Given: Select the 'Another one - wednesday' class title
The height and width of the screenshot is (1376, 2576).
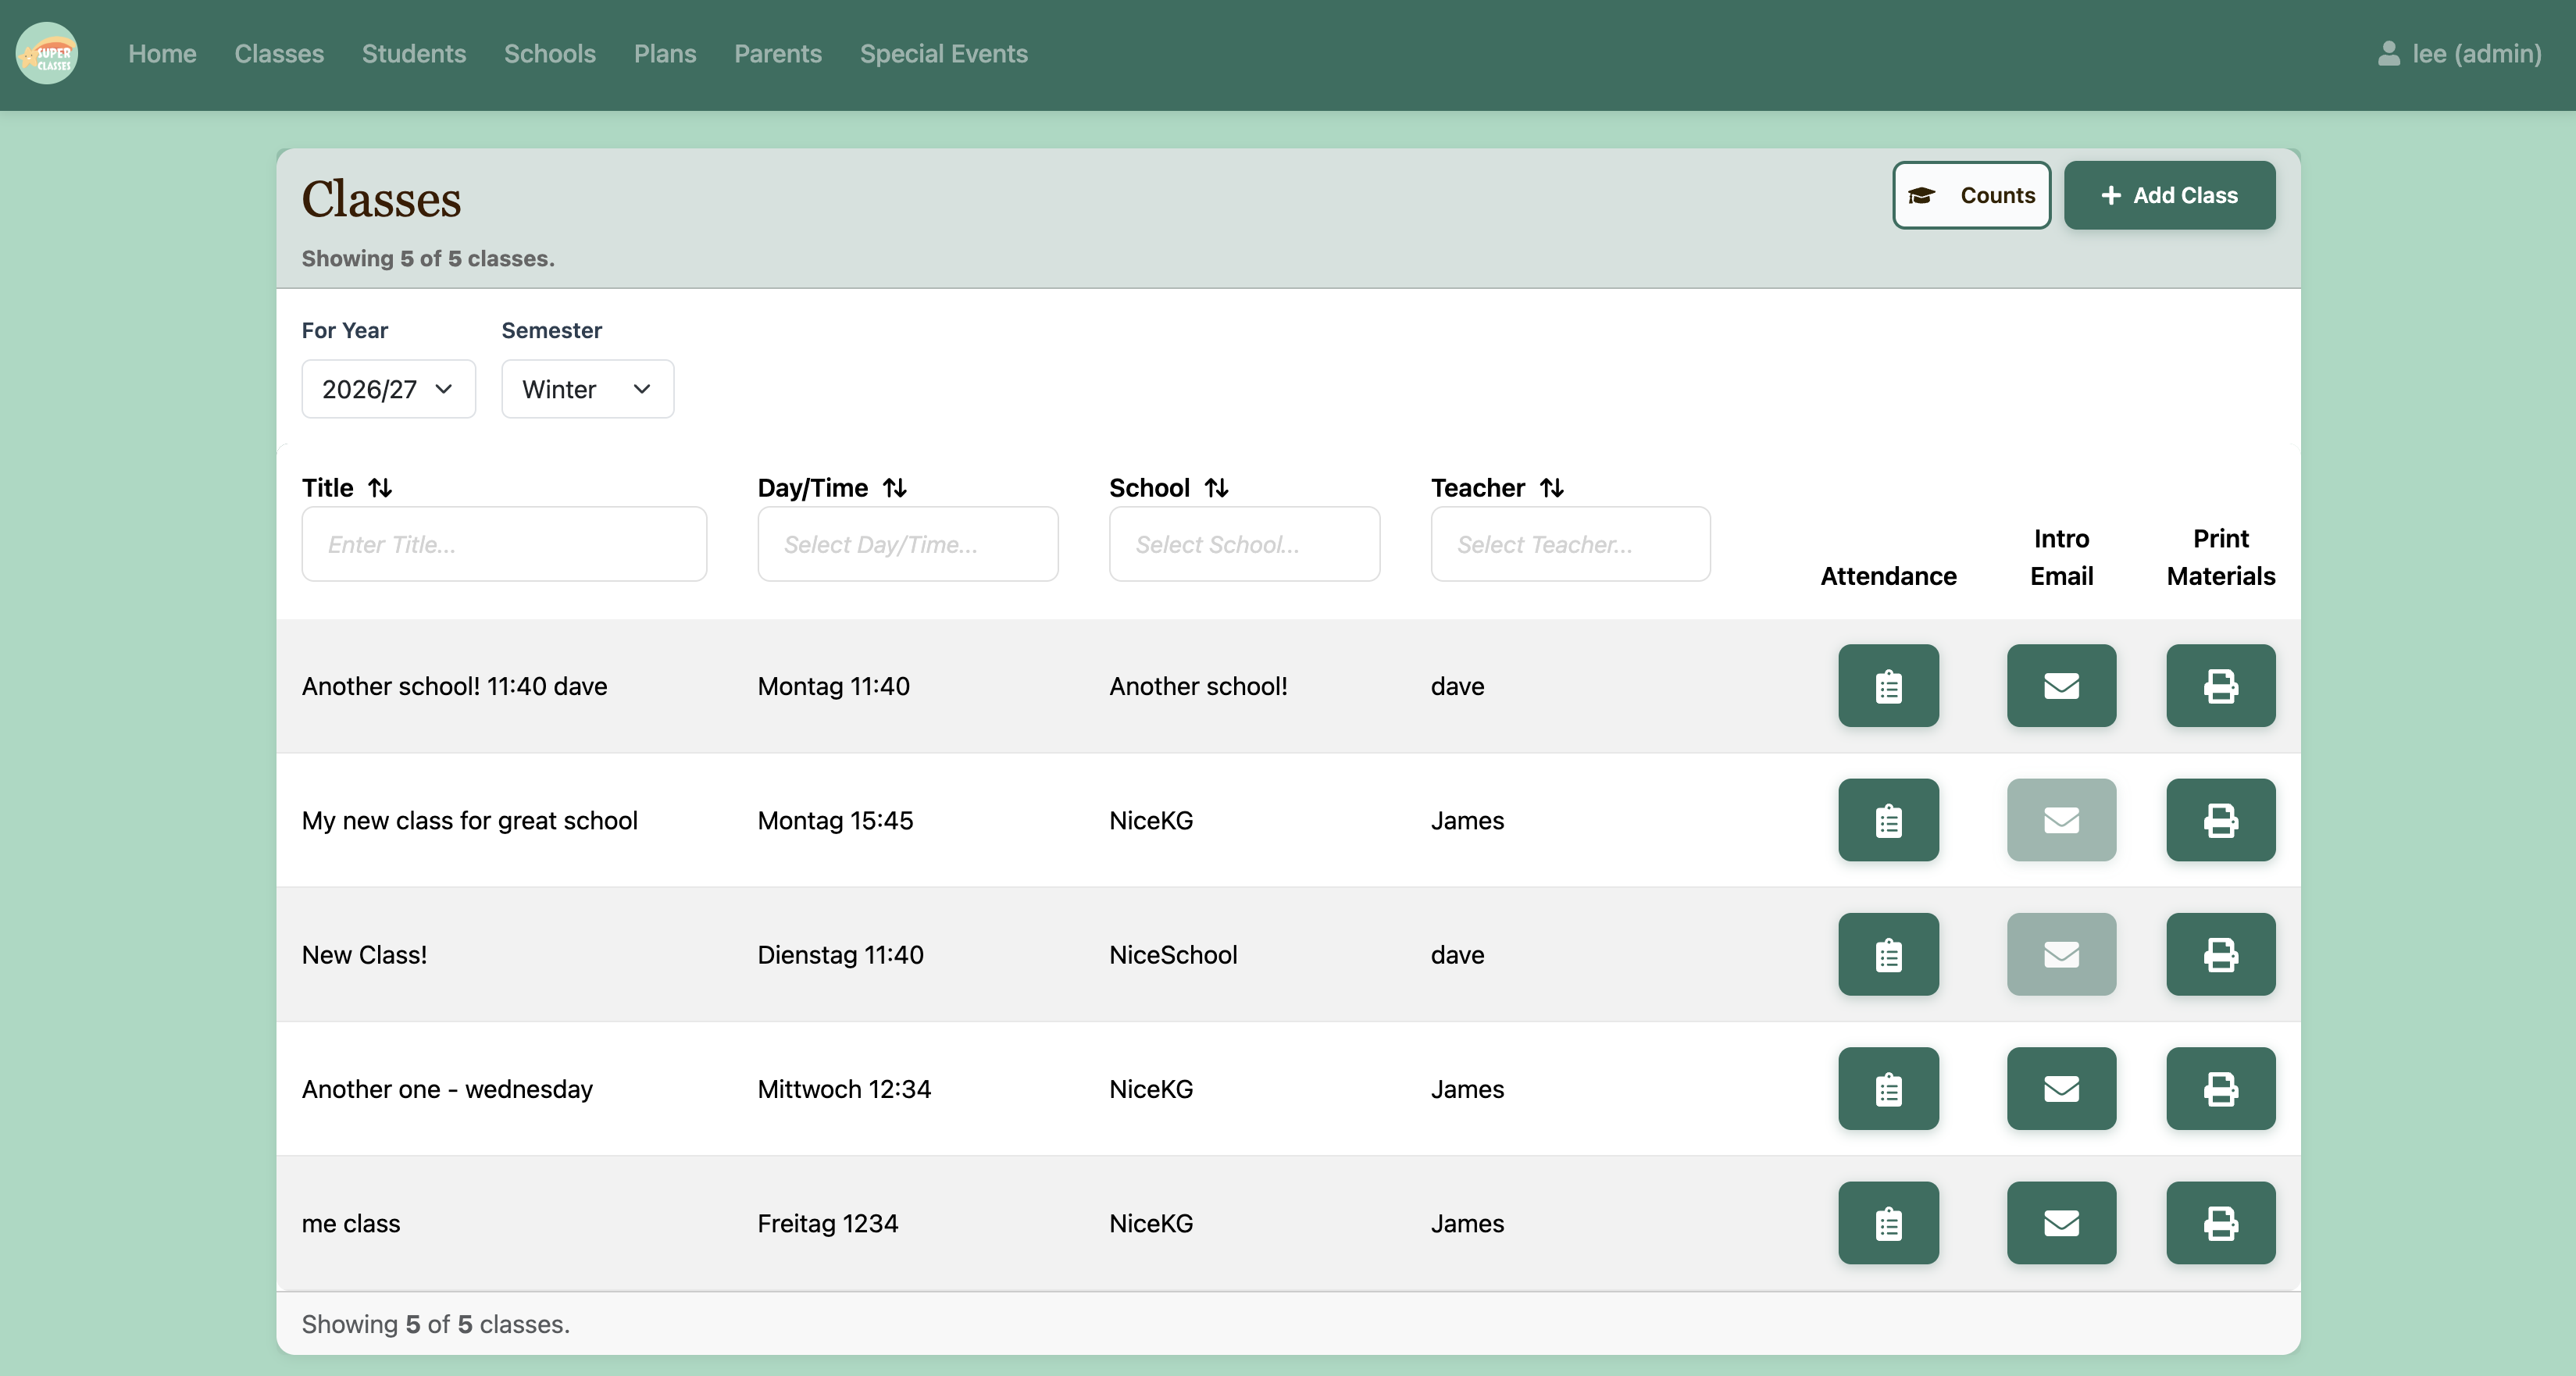Looking at the screenshot, I should coord(447,1089).
